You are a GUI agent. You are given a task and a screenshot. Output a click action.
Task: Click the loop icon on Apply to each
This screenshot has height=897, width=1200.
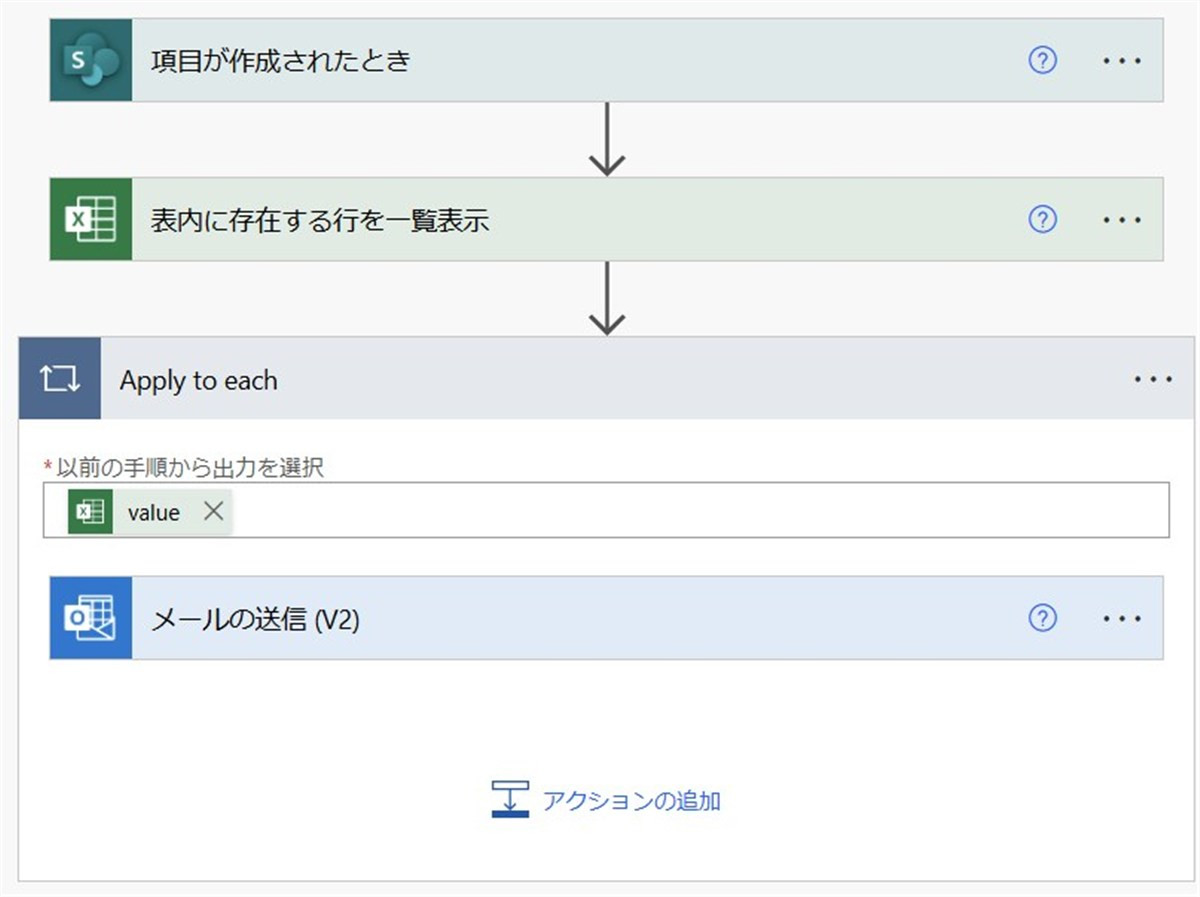(x=60, y=380)
